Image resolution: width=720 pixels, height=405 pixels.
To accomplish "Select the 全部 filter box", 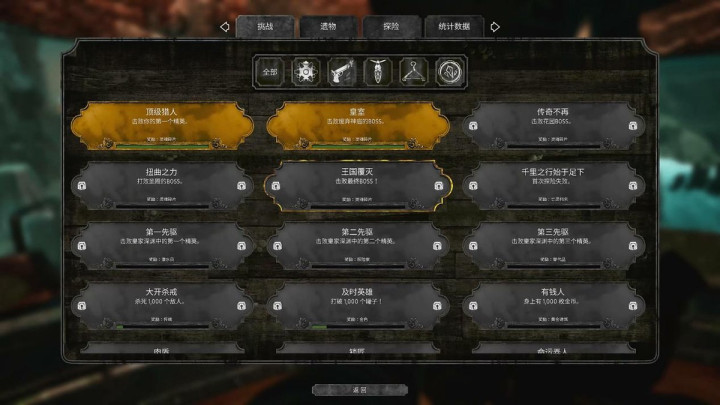I will click(x=270, y=72).
